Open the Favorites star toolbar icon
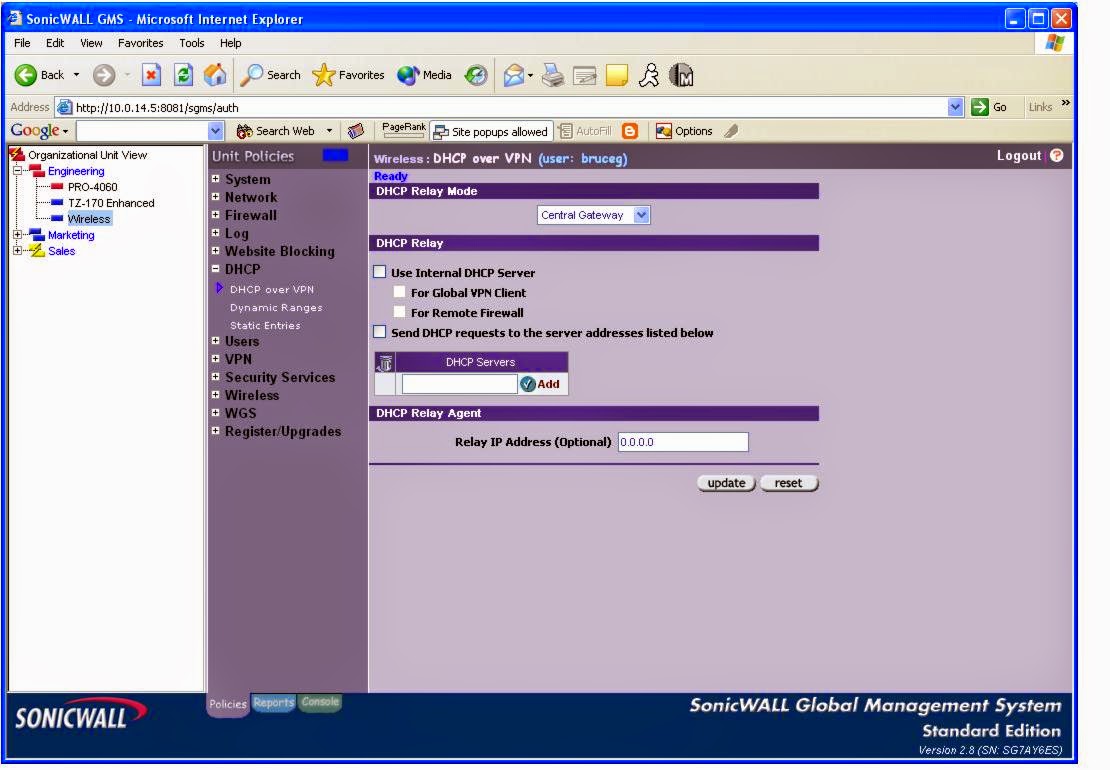The height and width of the screenshot is (770, 1110). pyautogui.click(x=324, y=75)
